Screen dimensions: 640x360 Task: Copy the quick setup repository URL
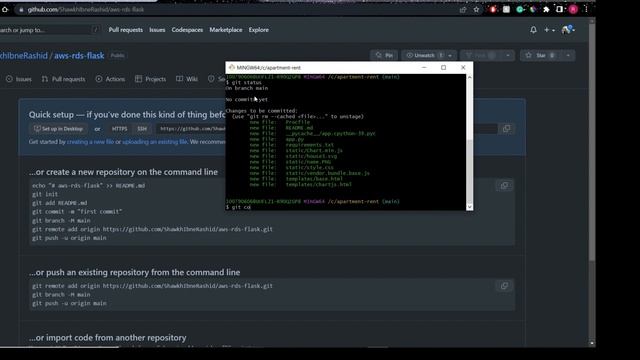click(x=507, y=129)
